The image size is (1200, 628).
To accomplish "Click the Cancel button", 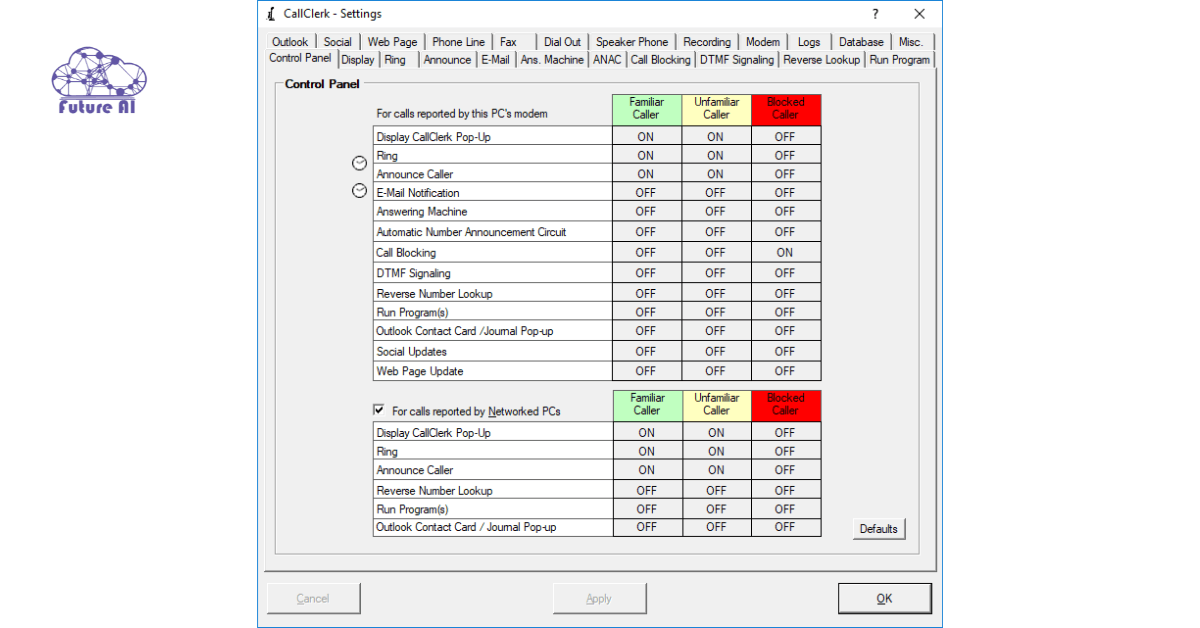I will [313, 599].
